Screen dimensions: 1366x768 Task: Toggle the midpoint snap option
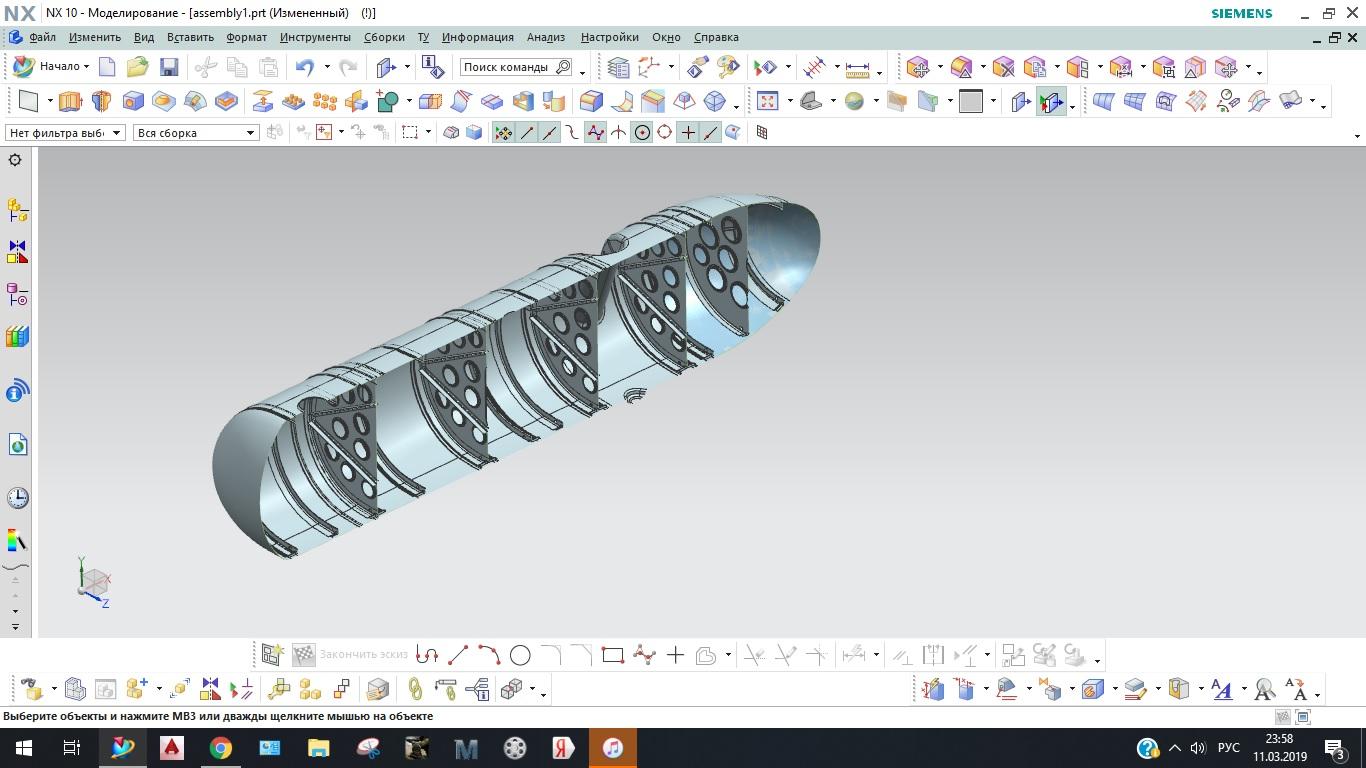click(549, 132)
